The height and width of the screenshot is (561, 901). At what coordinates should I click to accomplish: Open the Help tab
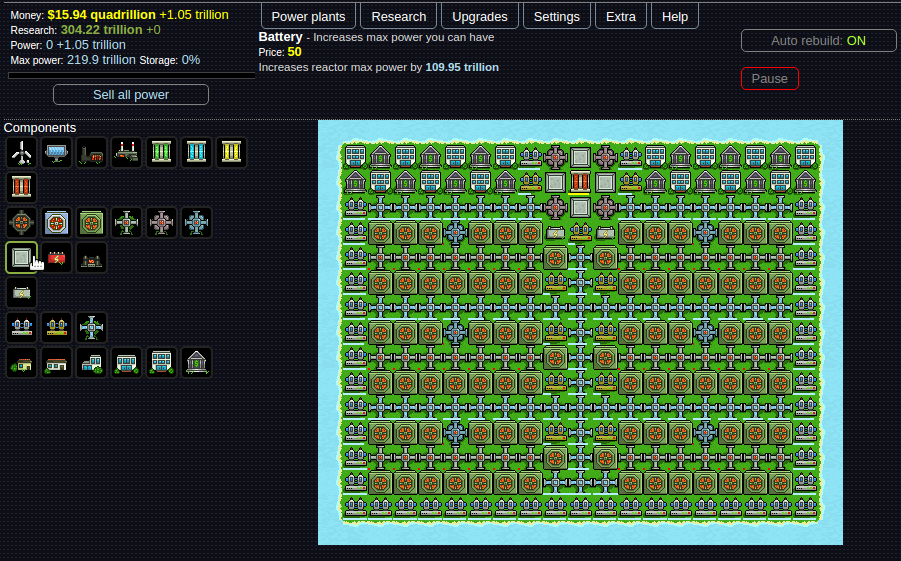tap(675, 16)
